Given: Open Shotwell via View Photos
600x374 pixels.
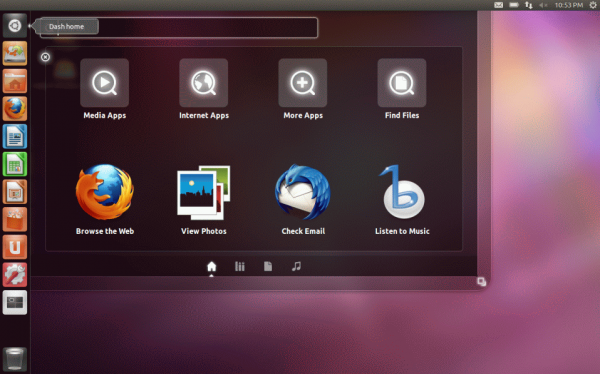Looking at the screenshot, I should 204,193.
